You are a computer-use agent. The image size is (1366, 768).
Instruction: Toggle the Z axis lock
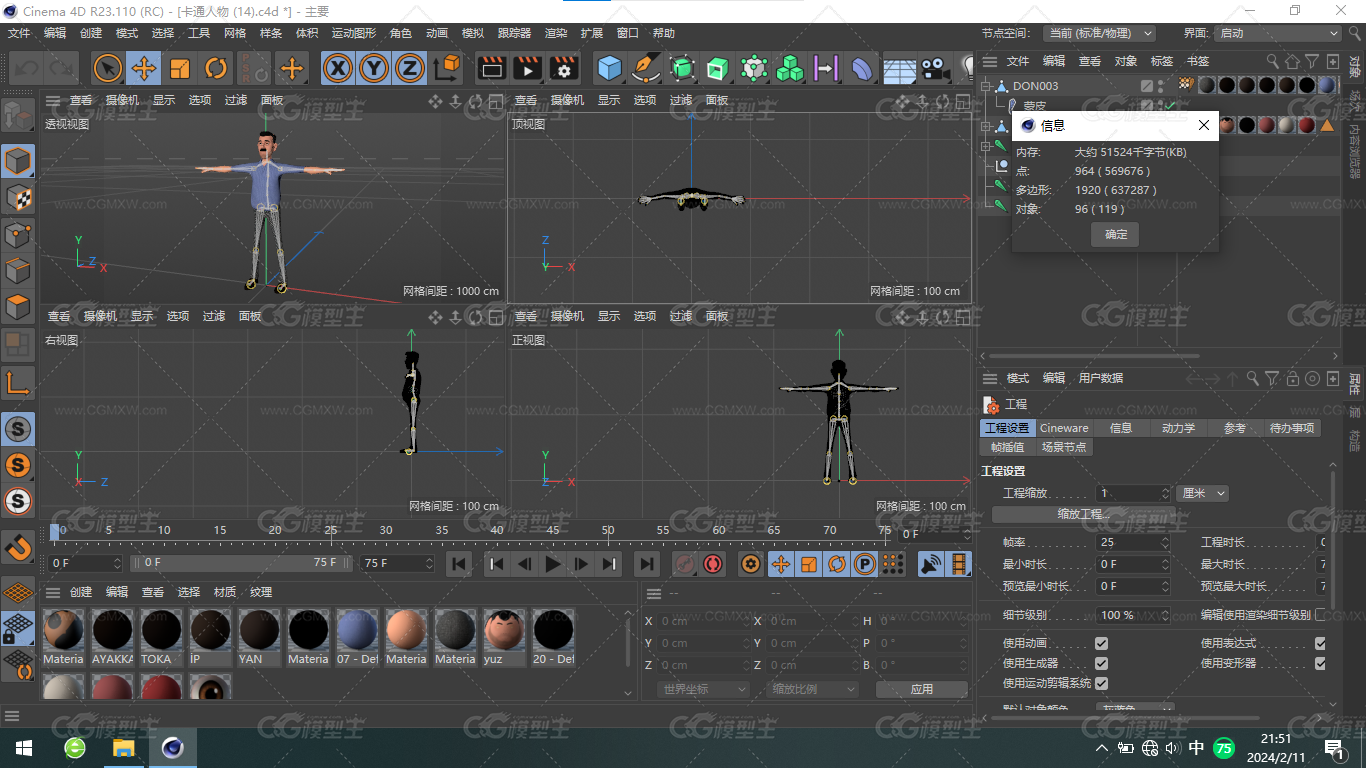(409, 68)
